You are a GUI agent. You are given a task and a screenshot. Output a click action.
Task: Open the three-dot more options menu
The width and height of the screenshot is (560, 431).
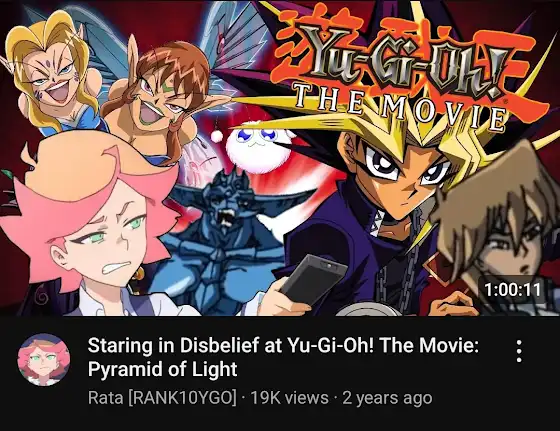(x=519, y=351)
